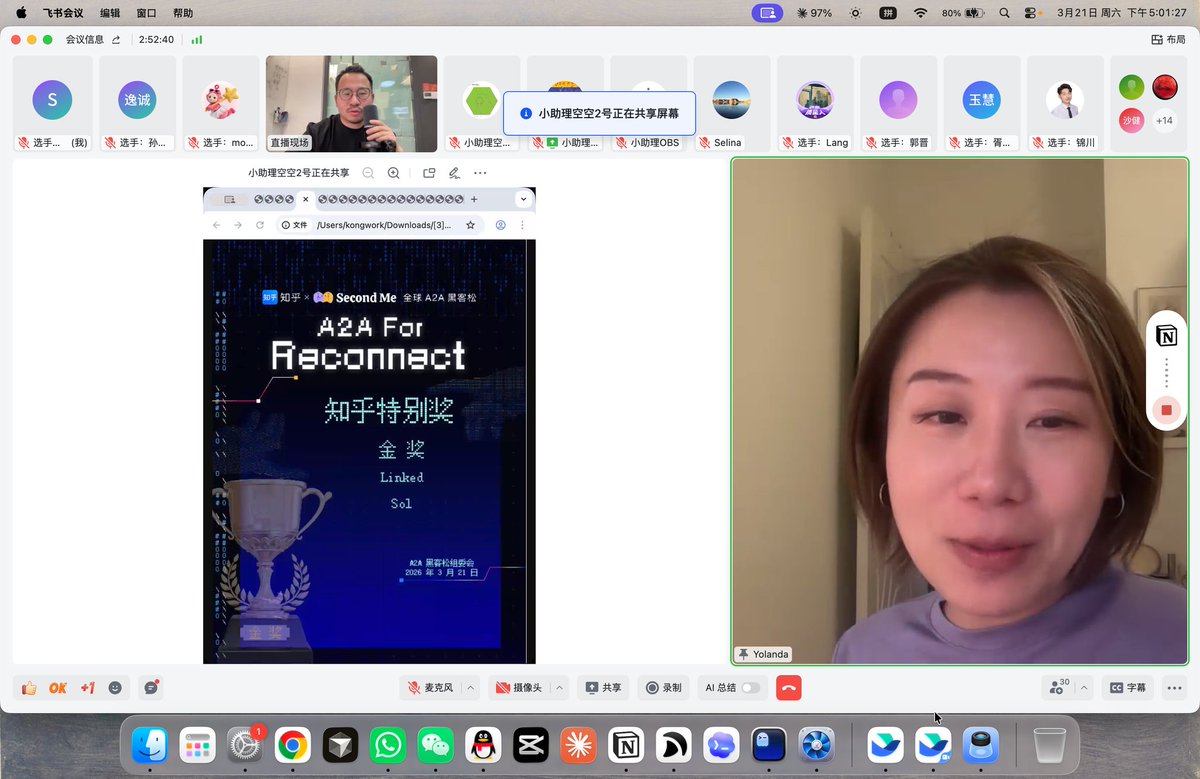This screenshot has height=779, width=1200.
Task: Change layout with 布局 button
Action: click(x=1169, y=40)
